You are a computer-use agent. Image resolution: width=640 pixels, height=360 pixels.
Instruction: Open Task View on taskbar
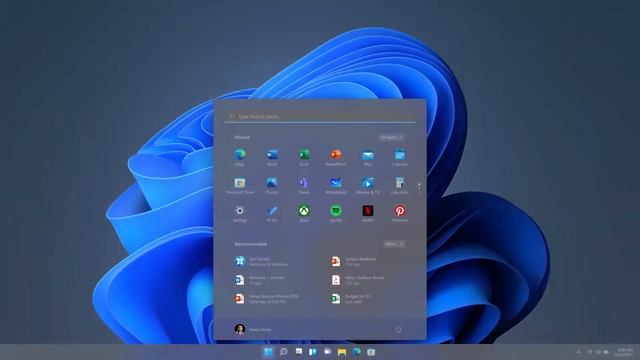point(299,352)
